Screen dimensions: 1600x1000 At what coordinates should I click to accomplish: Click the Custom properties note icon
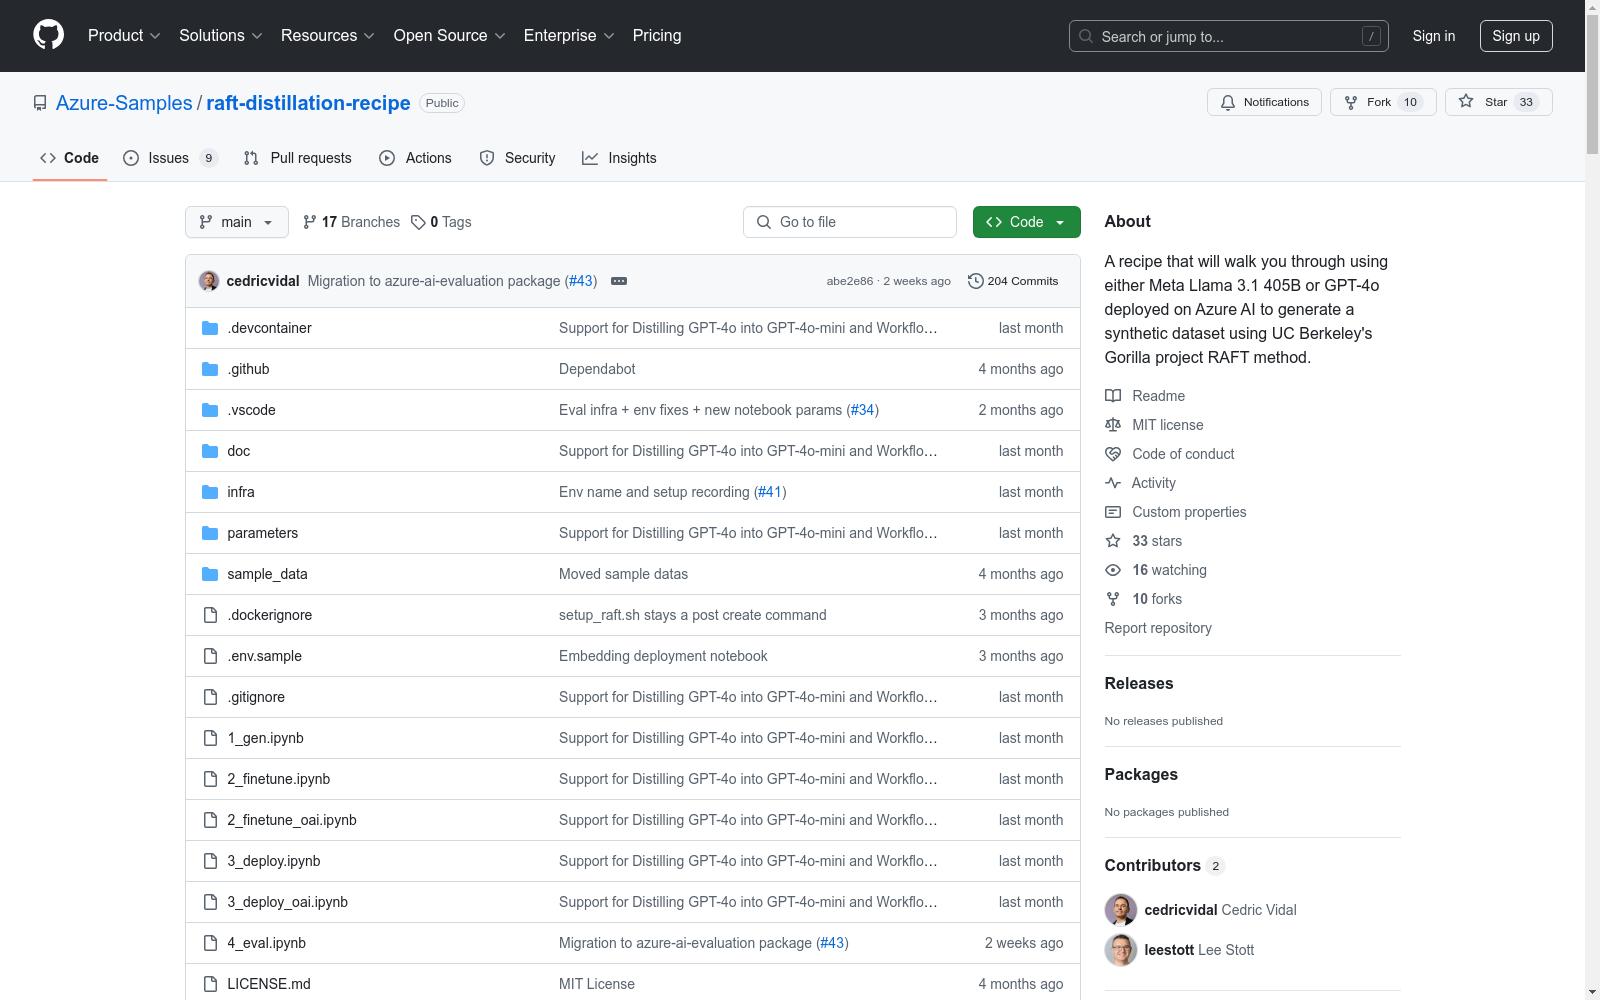1113,512
